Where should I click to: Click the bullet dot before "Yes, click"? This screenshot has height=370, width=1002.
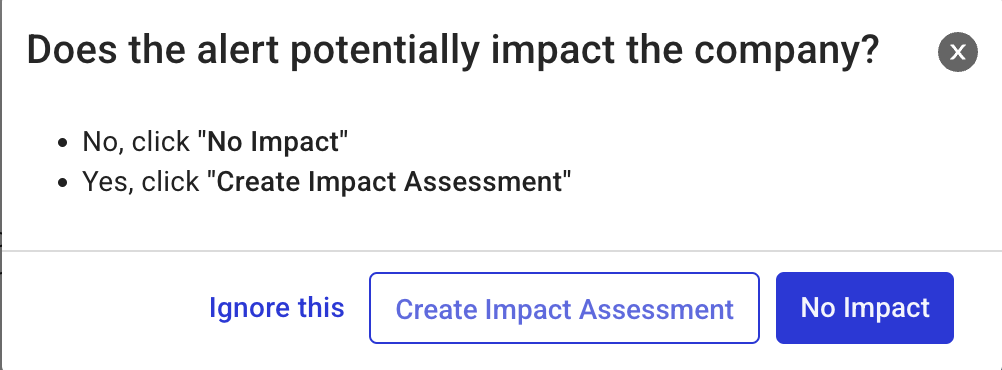click(x=62, y=183)
